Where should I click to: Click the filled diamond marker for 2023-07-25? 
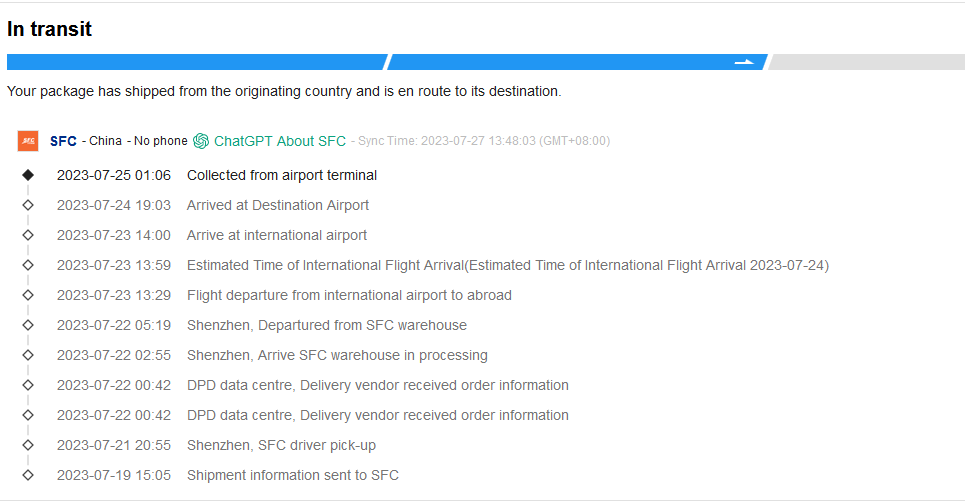[x=28, y=175]
